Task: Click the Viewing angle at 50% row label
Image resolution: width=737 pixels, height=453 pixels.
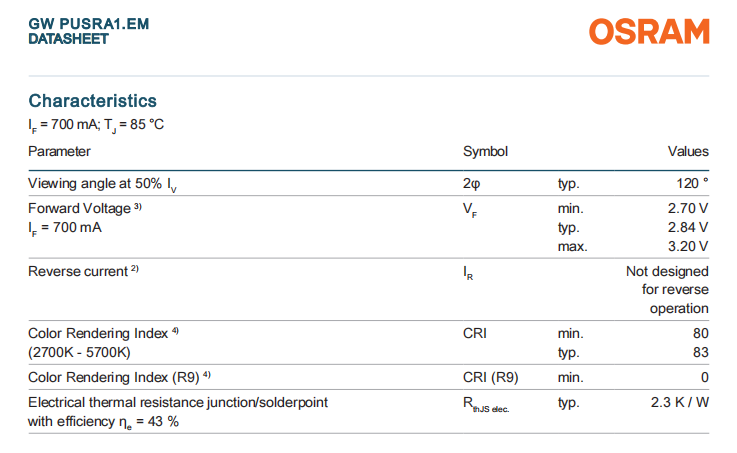Action: click(x=102, y=184)
